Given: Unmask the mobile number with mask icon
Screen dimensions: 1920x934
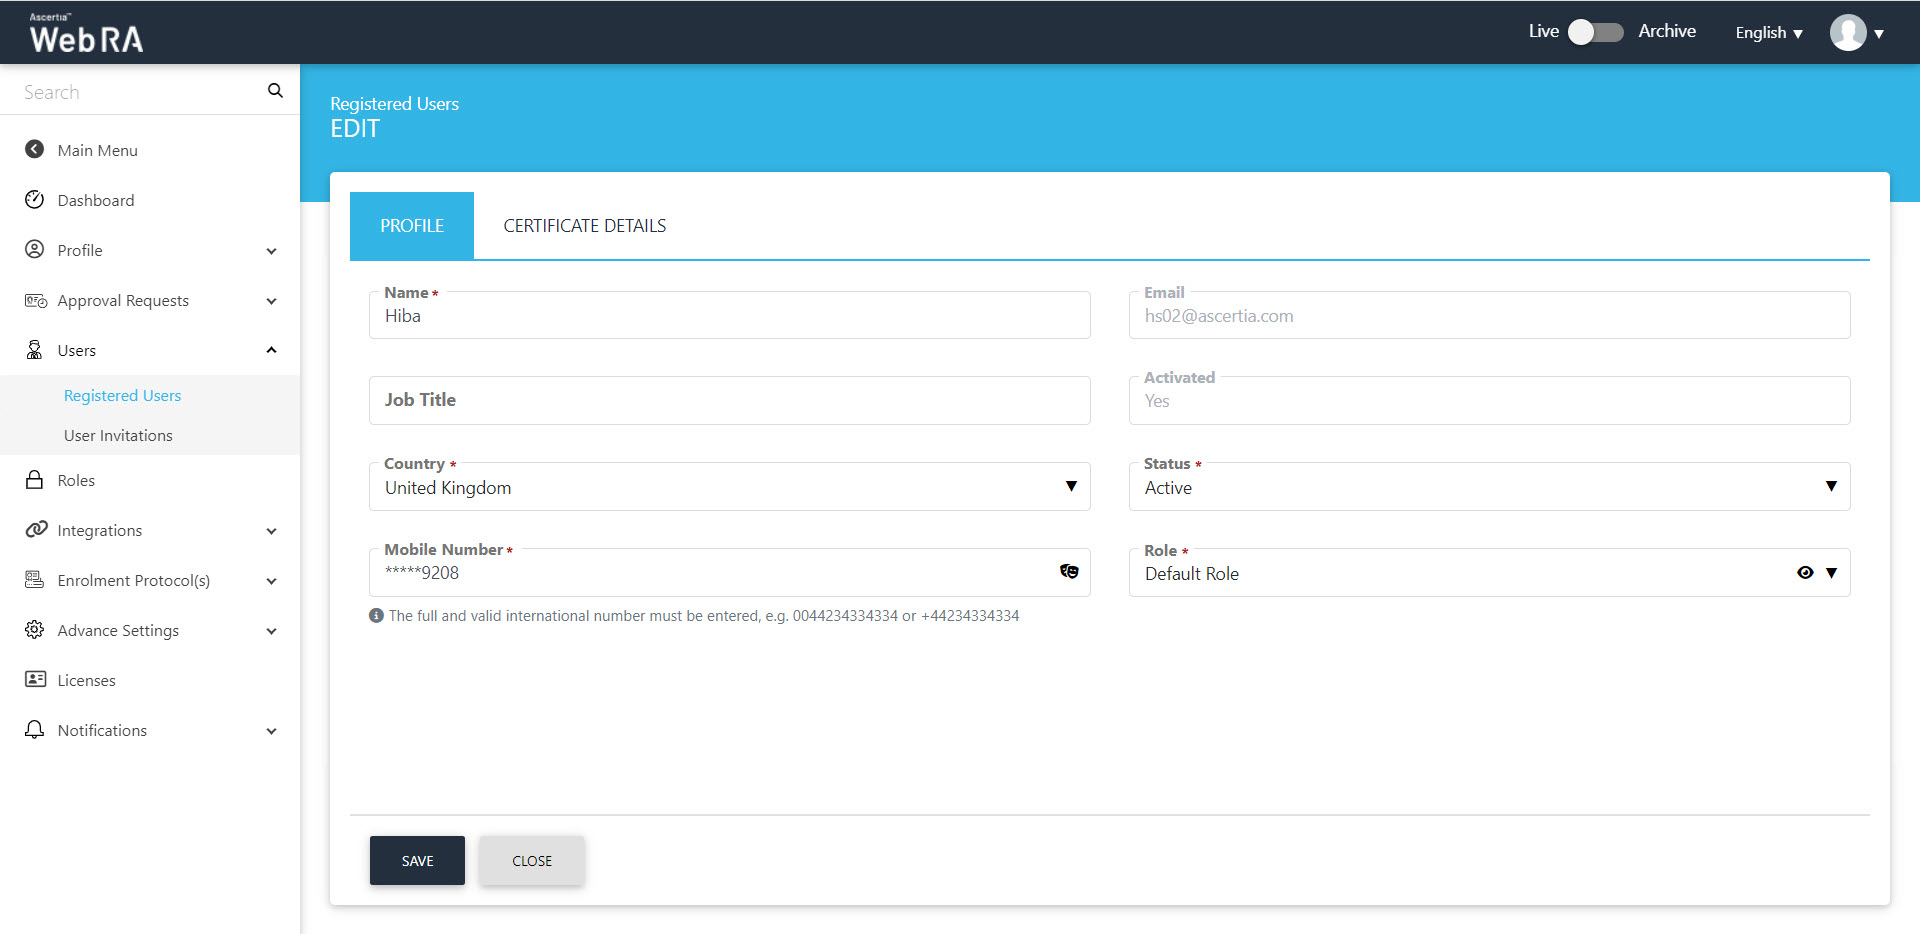Looking at the screenshot, I should tap(1069, 572).
